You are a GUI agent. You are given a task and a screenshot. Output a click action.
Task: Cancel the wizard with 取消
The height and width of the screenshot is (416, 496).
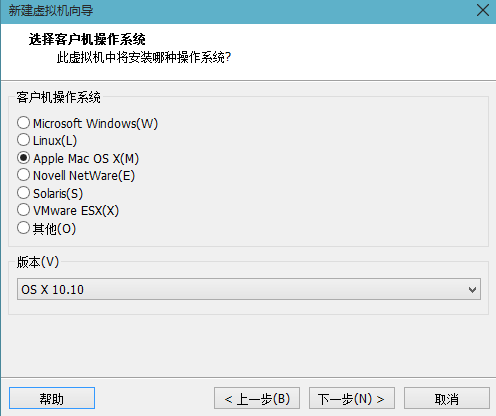coord(447,398)
